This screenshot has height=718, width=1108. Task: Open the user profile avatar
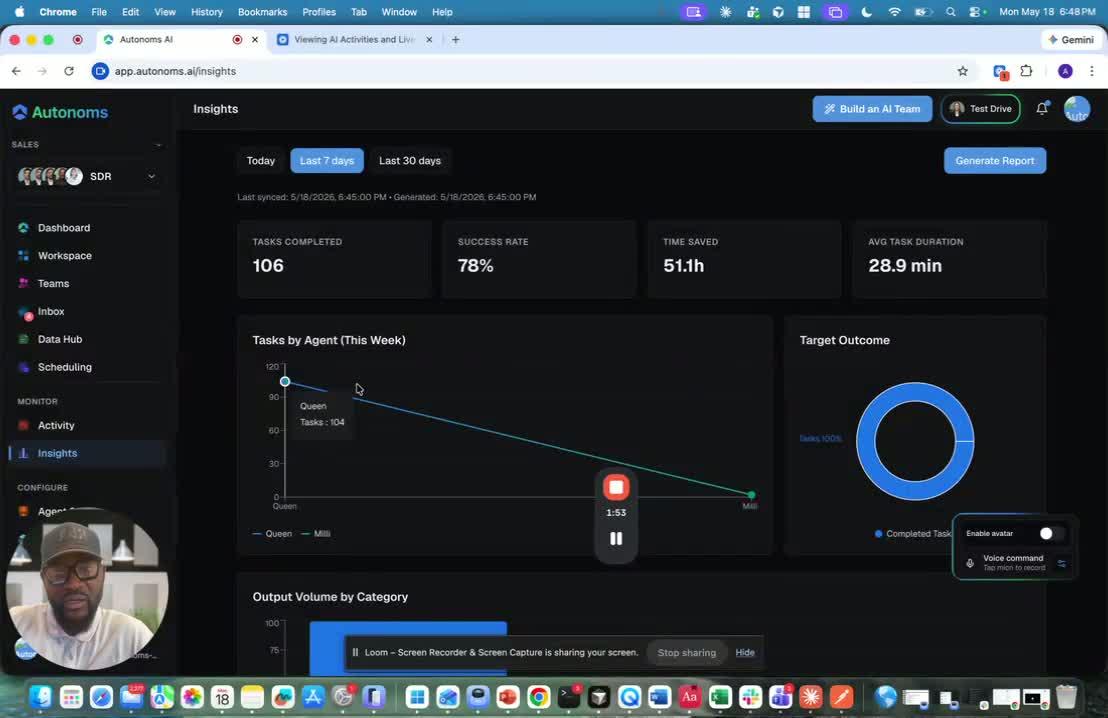pyautogui.click(x=1076, y=109)
